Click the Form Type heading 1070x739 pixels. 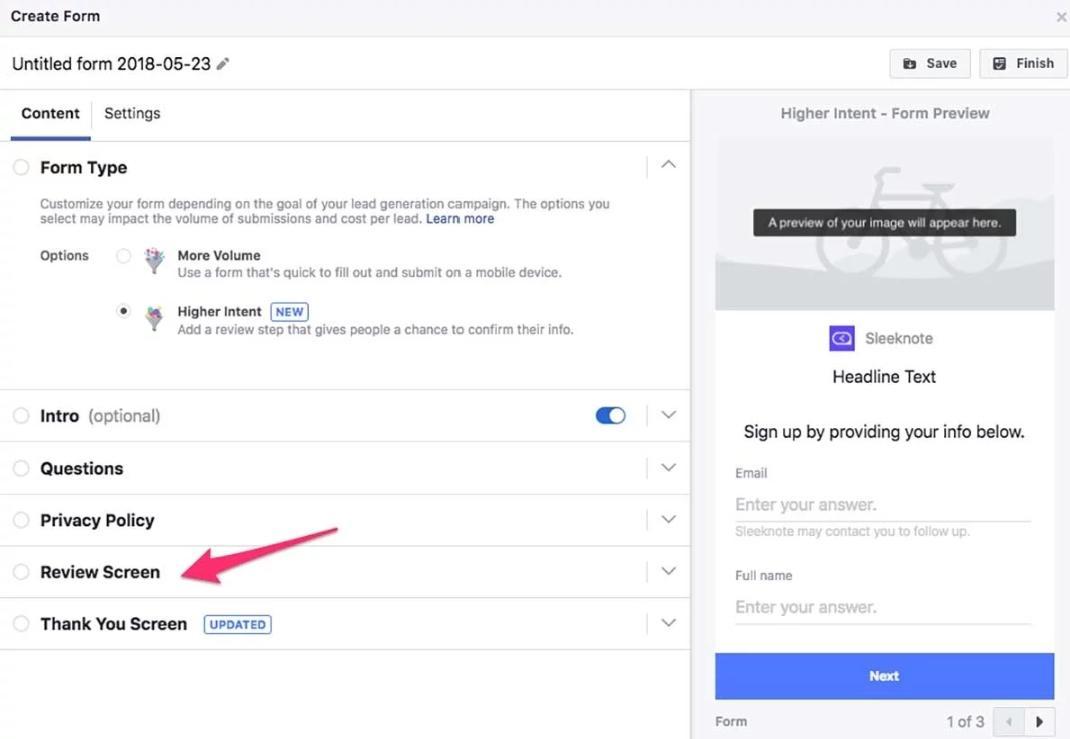[83, 168]
